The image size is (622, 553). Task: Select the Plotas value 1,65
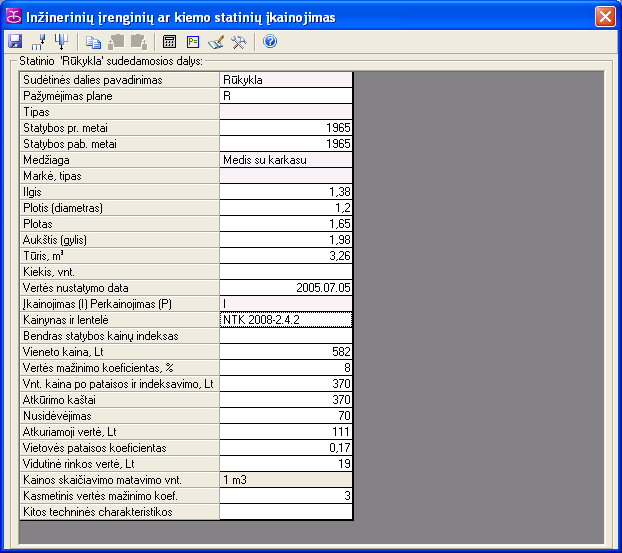(286, 224)
